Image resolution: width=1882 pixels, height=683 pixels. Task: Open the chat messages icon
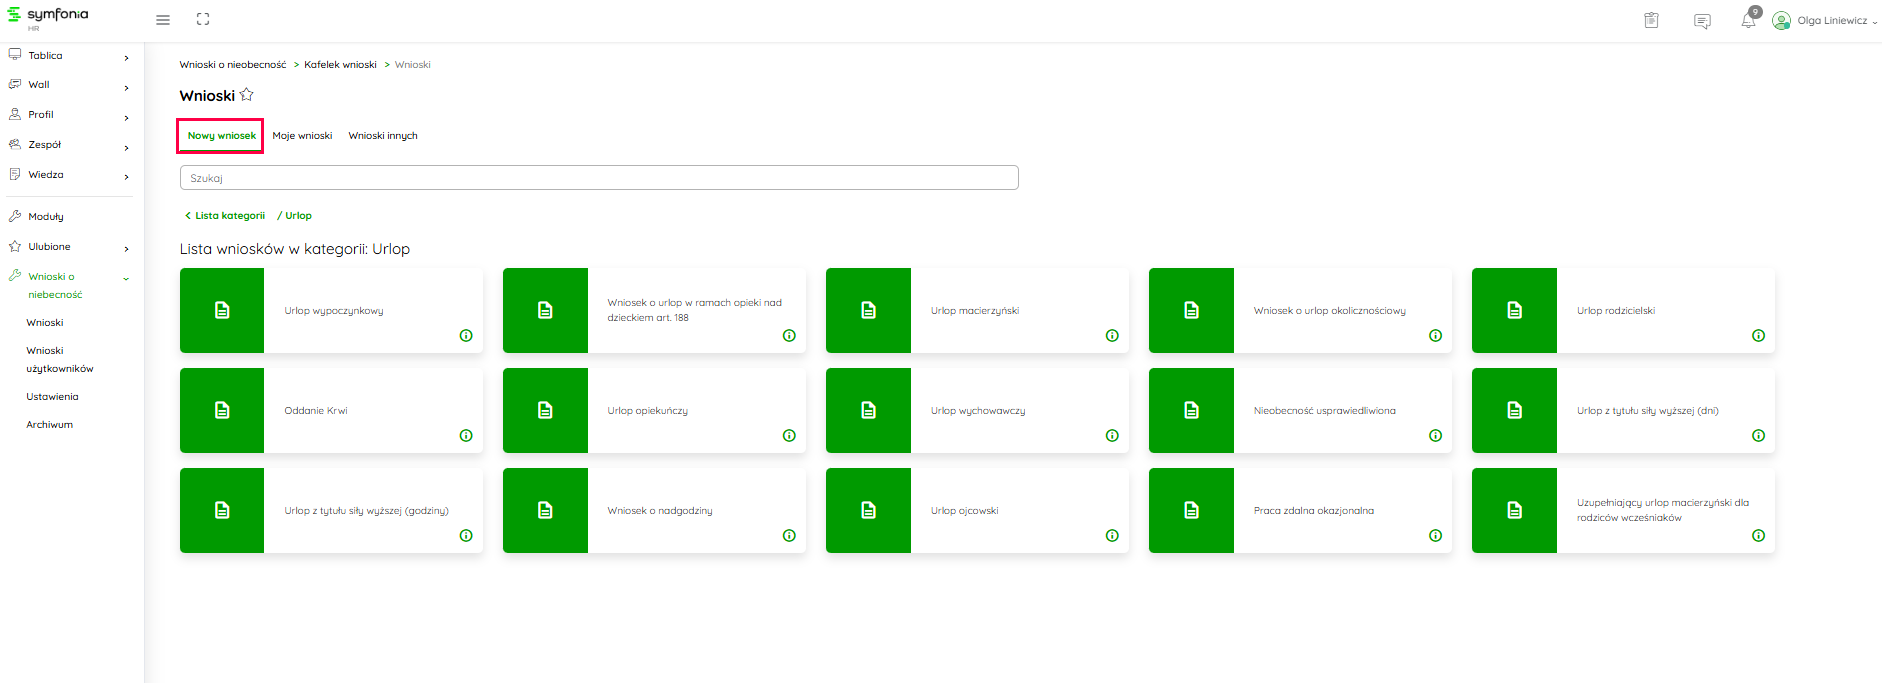pos(1702,21)
